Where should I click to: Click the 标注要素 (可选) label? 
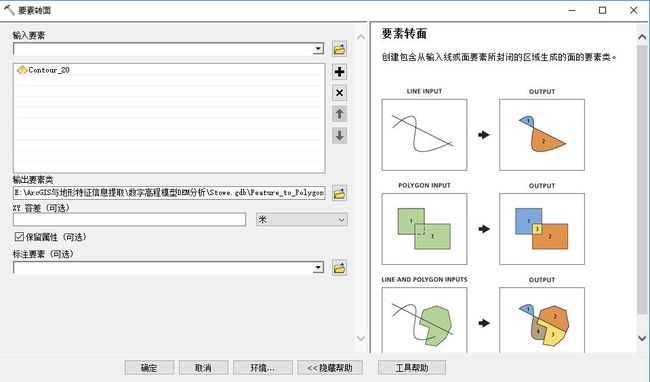pyautogui.click(x=43, y=254)
